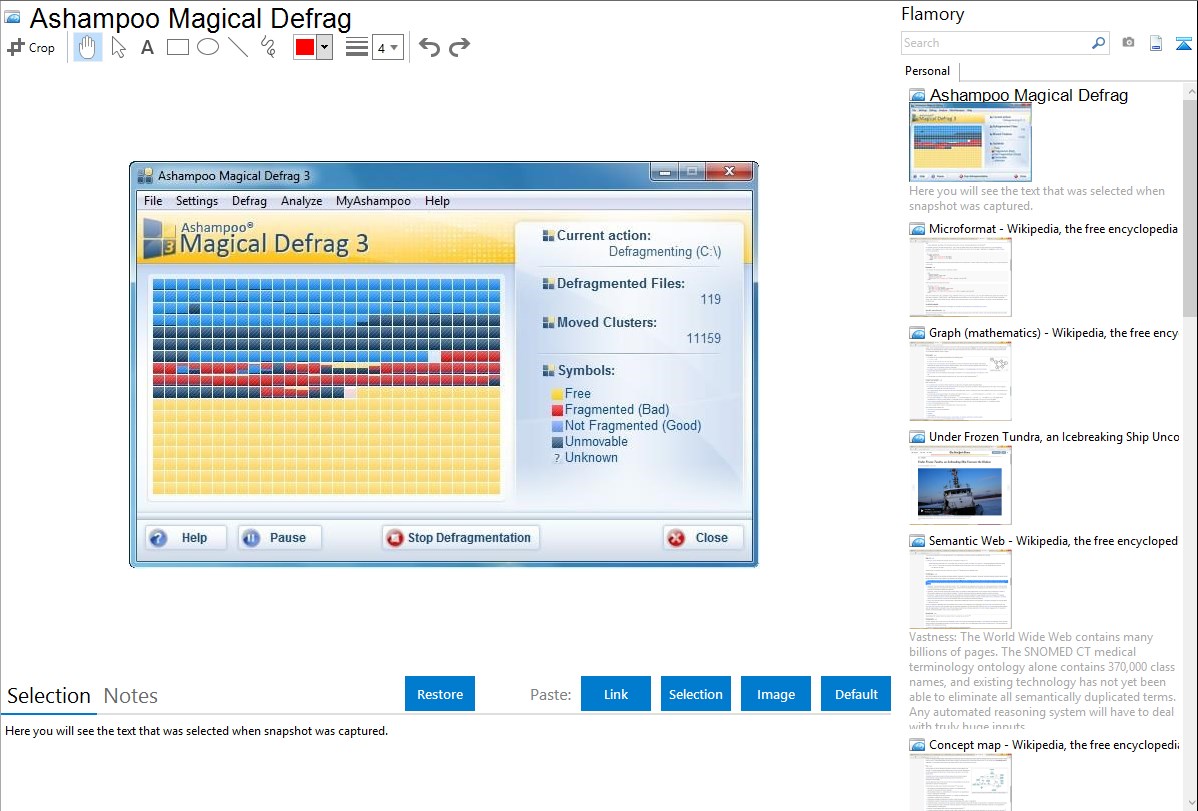Open the Ashampoo Magical Defrag snapshot thumbnail

point(970,143)
